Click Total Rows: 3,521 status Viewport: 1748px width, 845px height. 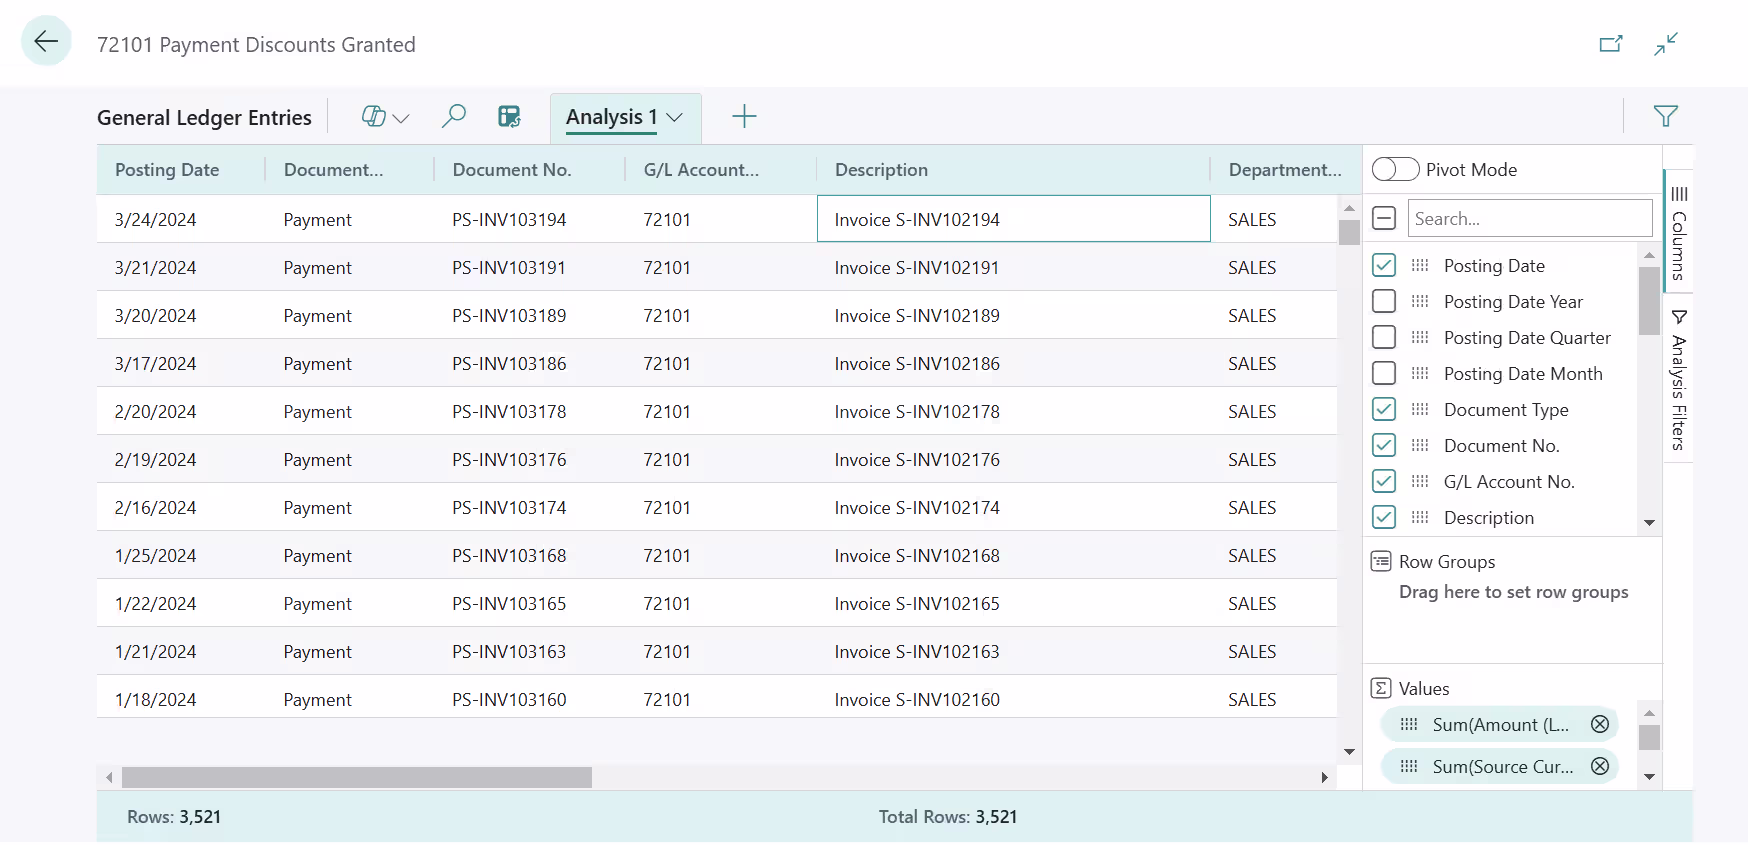coord(948,817)
